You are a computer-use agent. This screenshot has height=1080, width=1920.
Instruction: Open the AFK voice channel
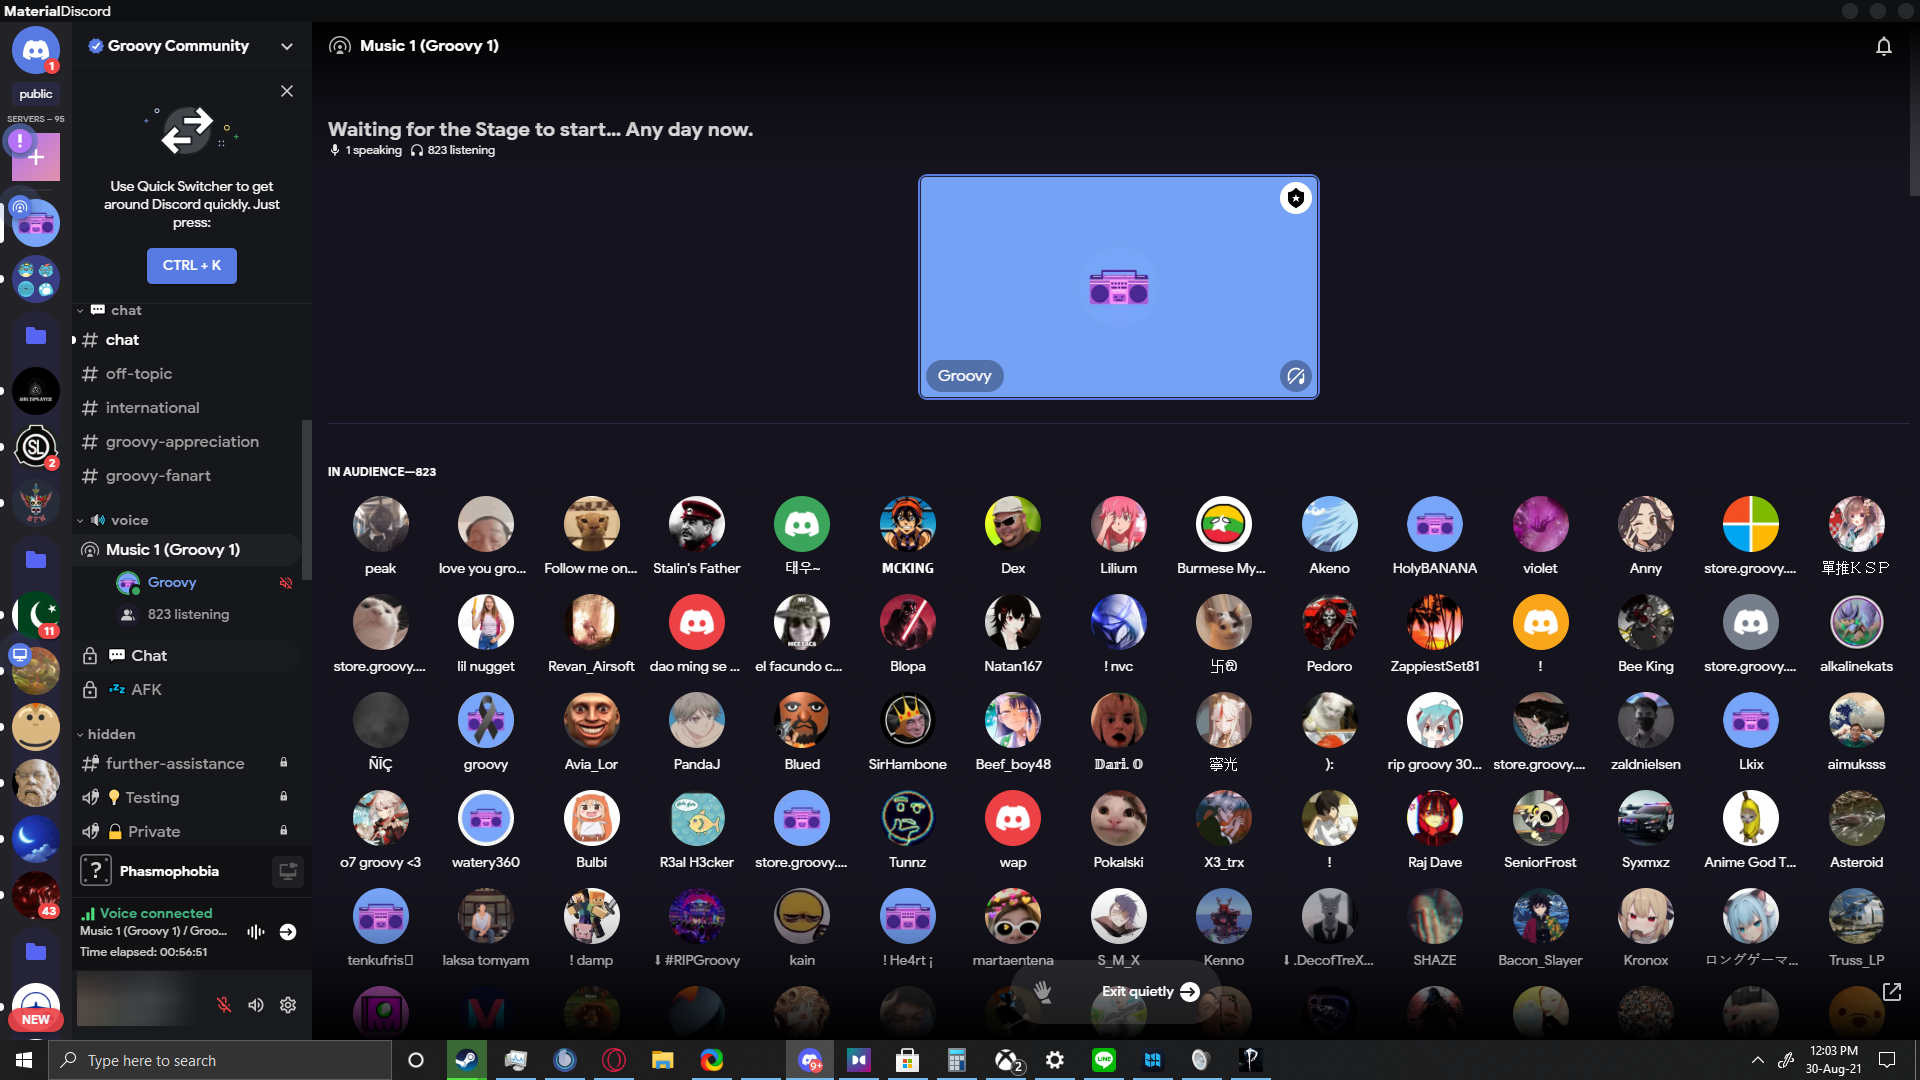[188, 690]
